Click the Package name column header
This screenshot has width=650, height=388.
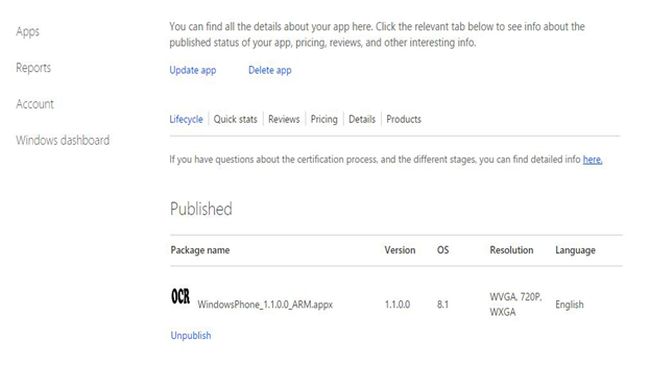(200, 250)
